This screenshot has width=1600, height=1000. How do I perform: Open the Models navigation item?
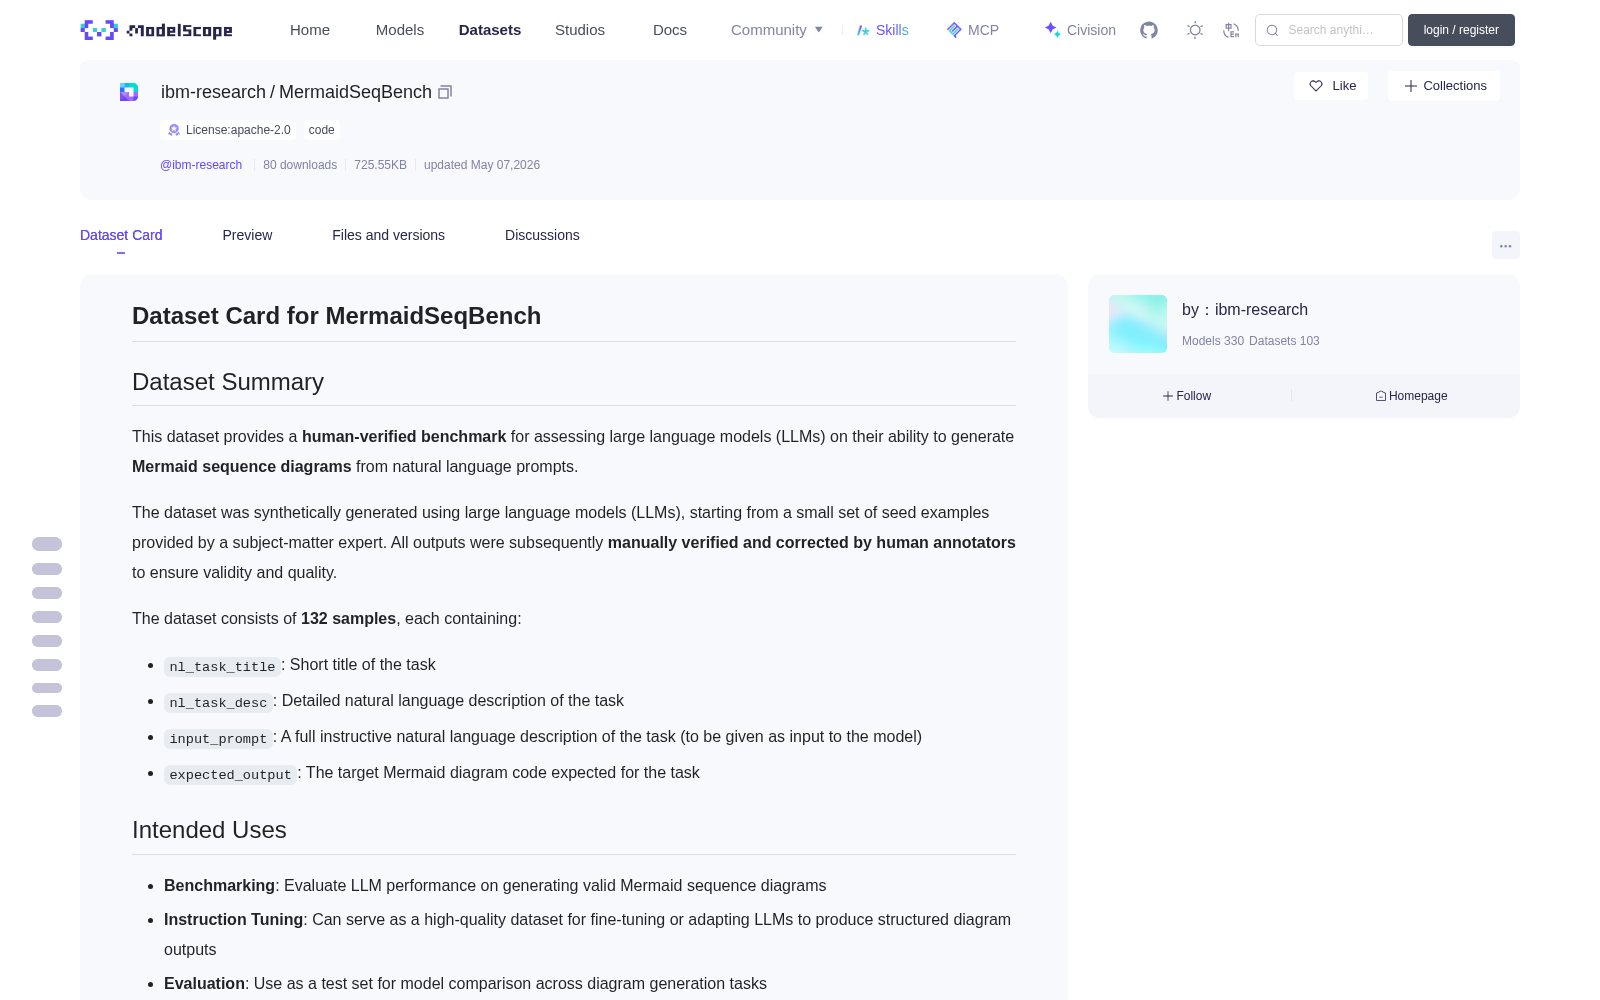[x=400, y=30]
